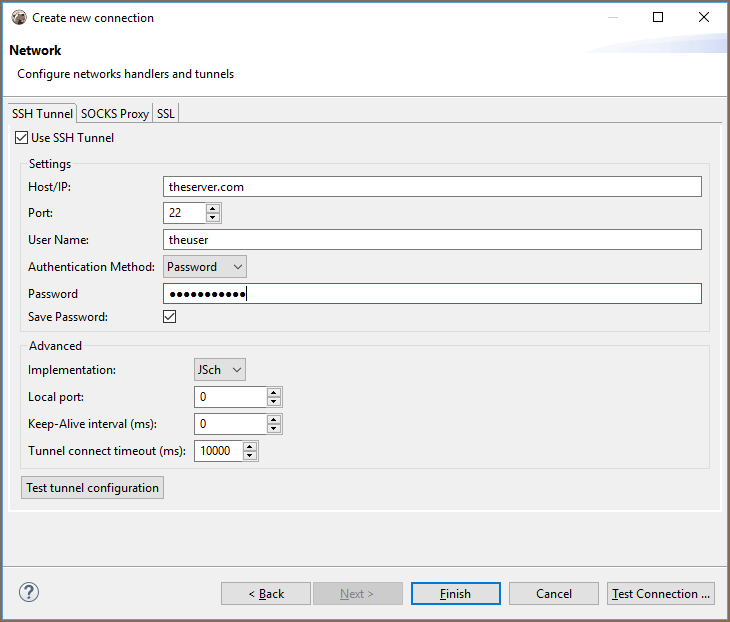This screenshot has width=730, height=622.
Task: Select the SSH Tunnel tab
Action: tap(42, 114)
